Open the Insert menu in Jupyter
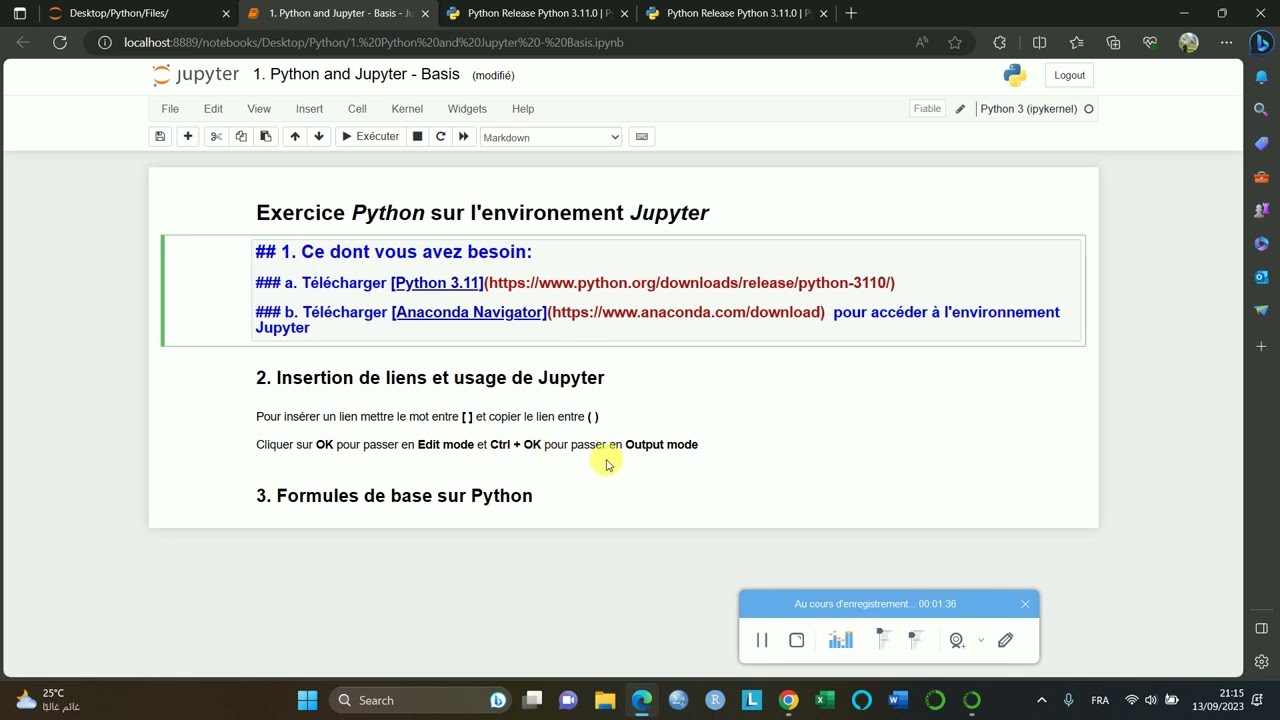This screenshot has width=1280, height=720. (309, 109)
